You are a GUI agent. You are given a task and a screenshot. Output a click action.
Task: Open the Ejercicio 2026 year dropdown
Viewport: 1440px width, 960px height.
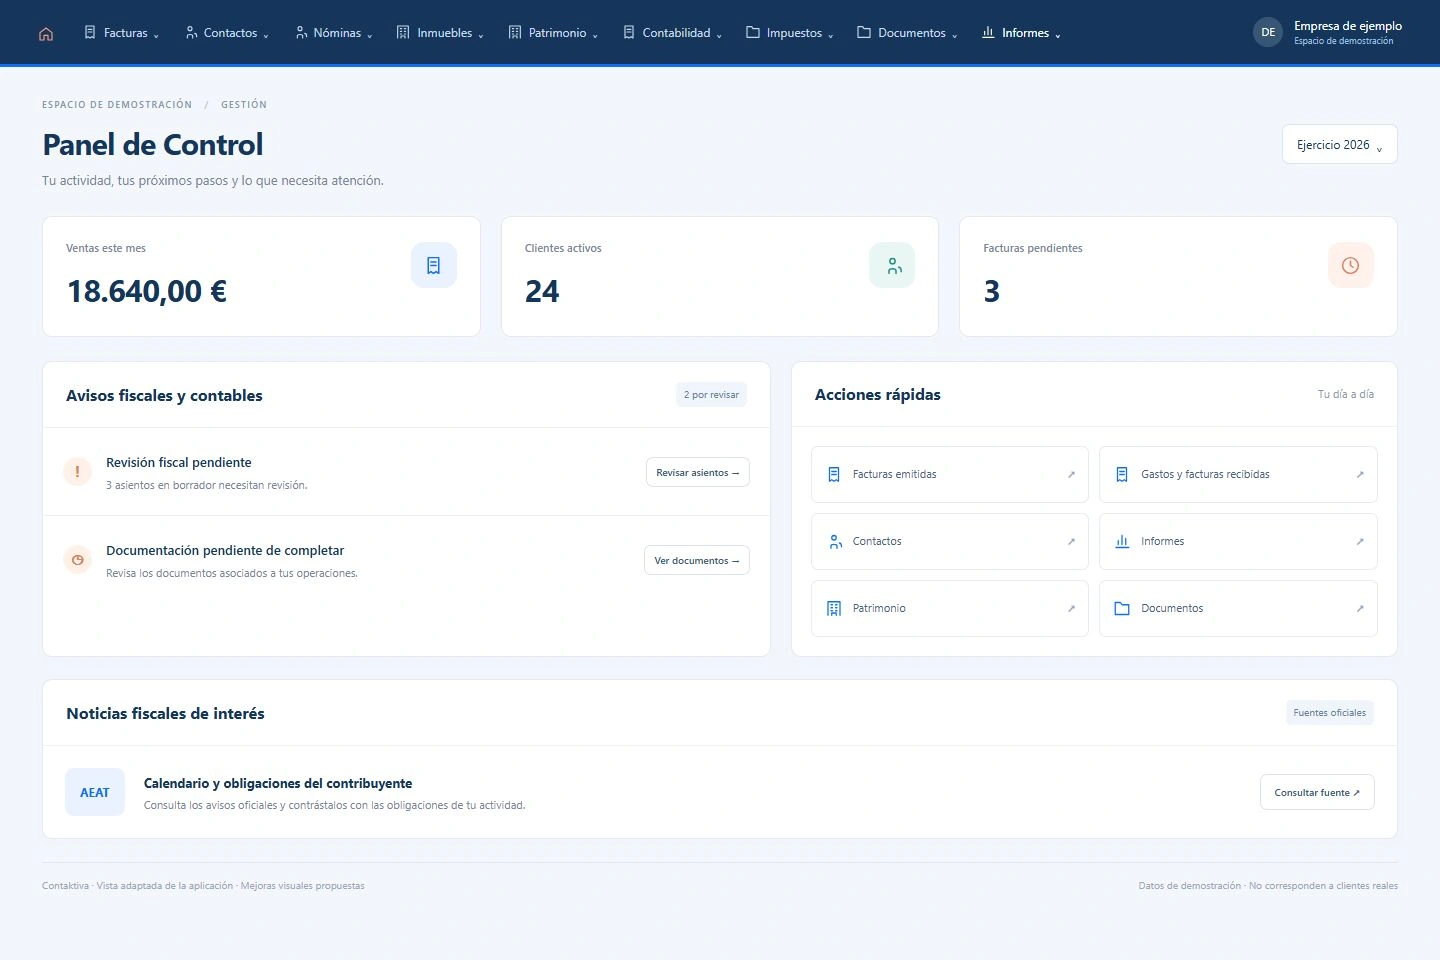pos(1340,144)
